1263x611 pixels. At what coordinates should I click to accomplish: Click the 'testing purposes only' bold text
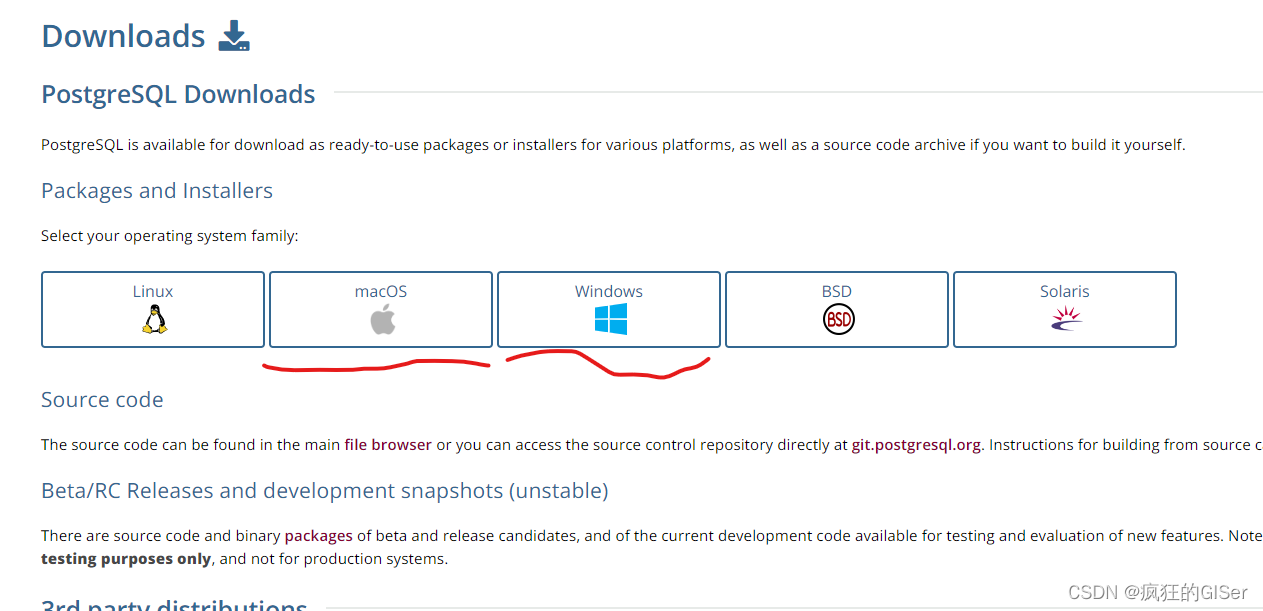[126, 559]
